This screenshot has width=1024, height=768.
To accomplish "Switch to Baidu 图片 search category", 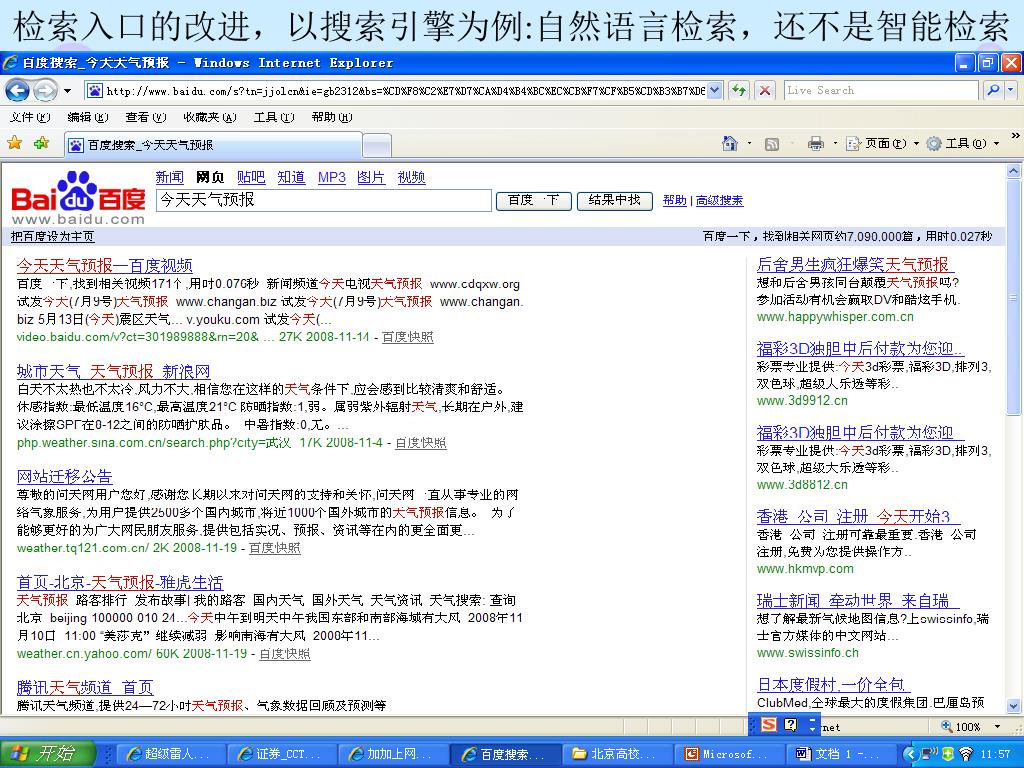I will click(x=371, y=177).
